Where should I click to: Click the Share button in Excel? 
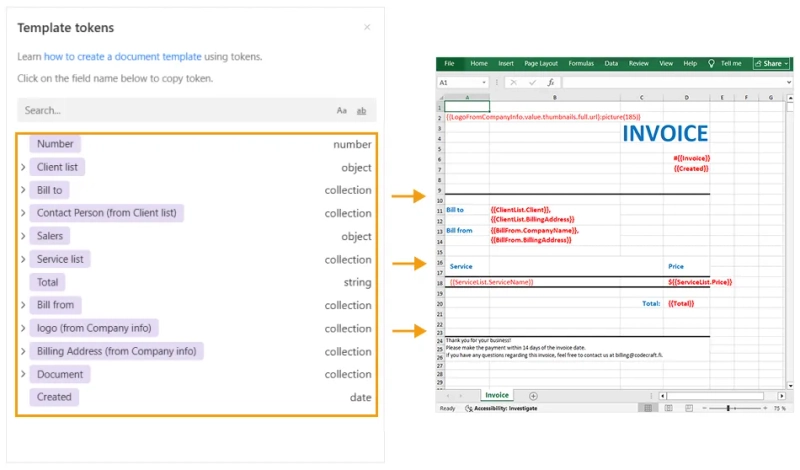pos(771,63)
